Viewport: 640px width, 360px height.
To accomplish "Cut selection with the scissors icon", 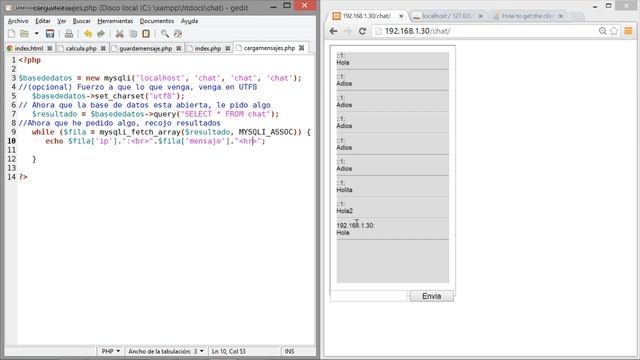I will 120,34.
